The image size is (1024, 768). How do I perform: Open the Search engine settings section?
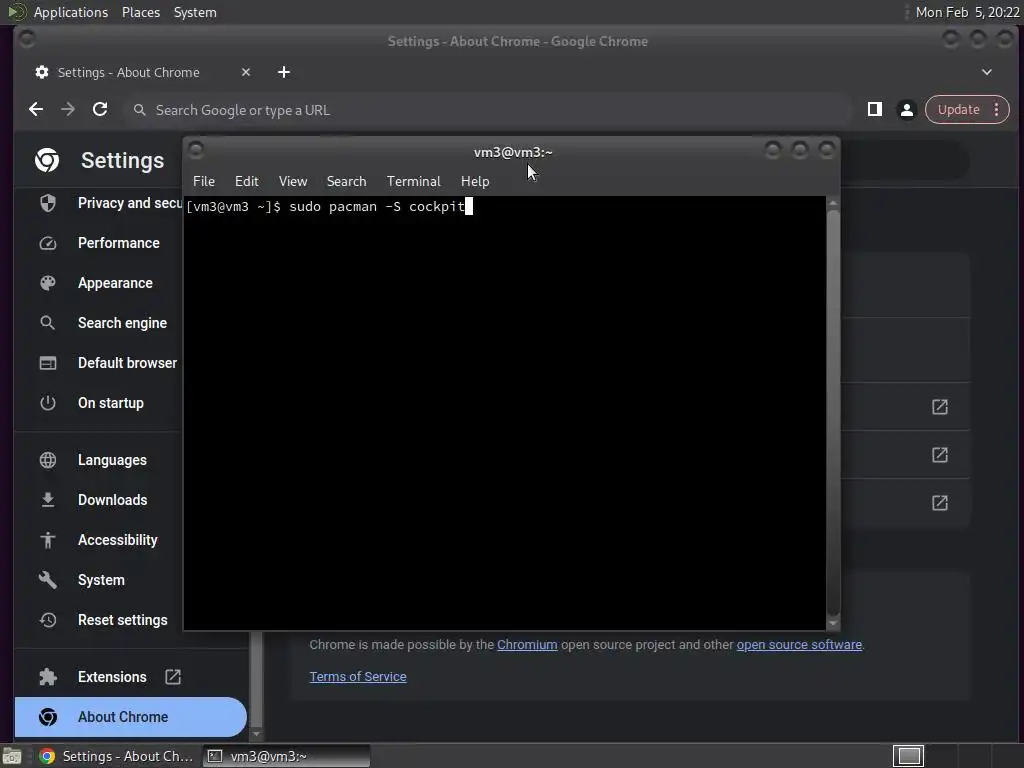pos(122,323)
